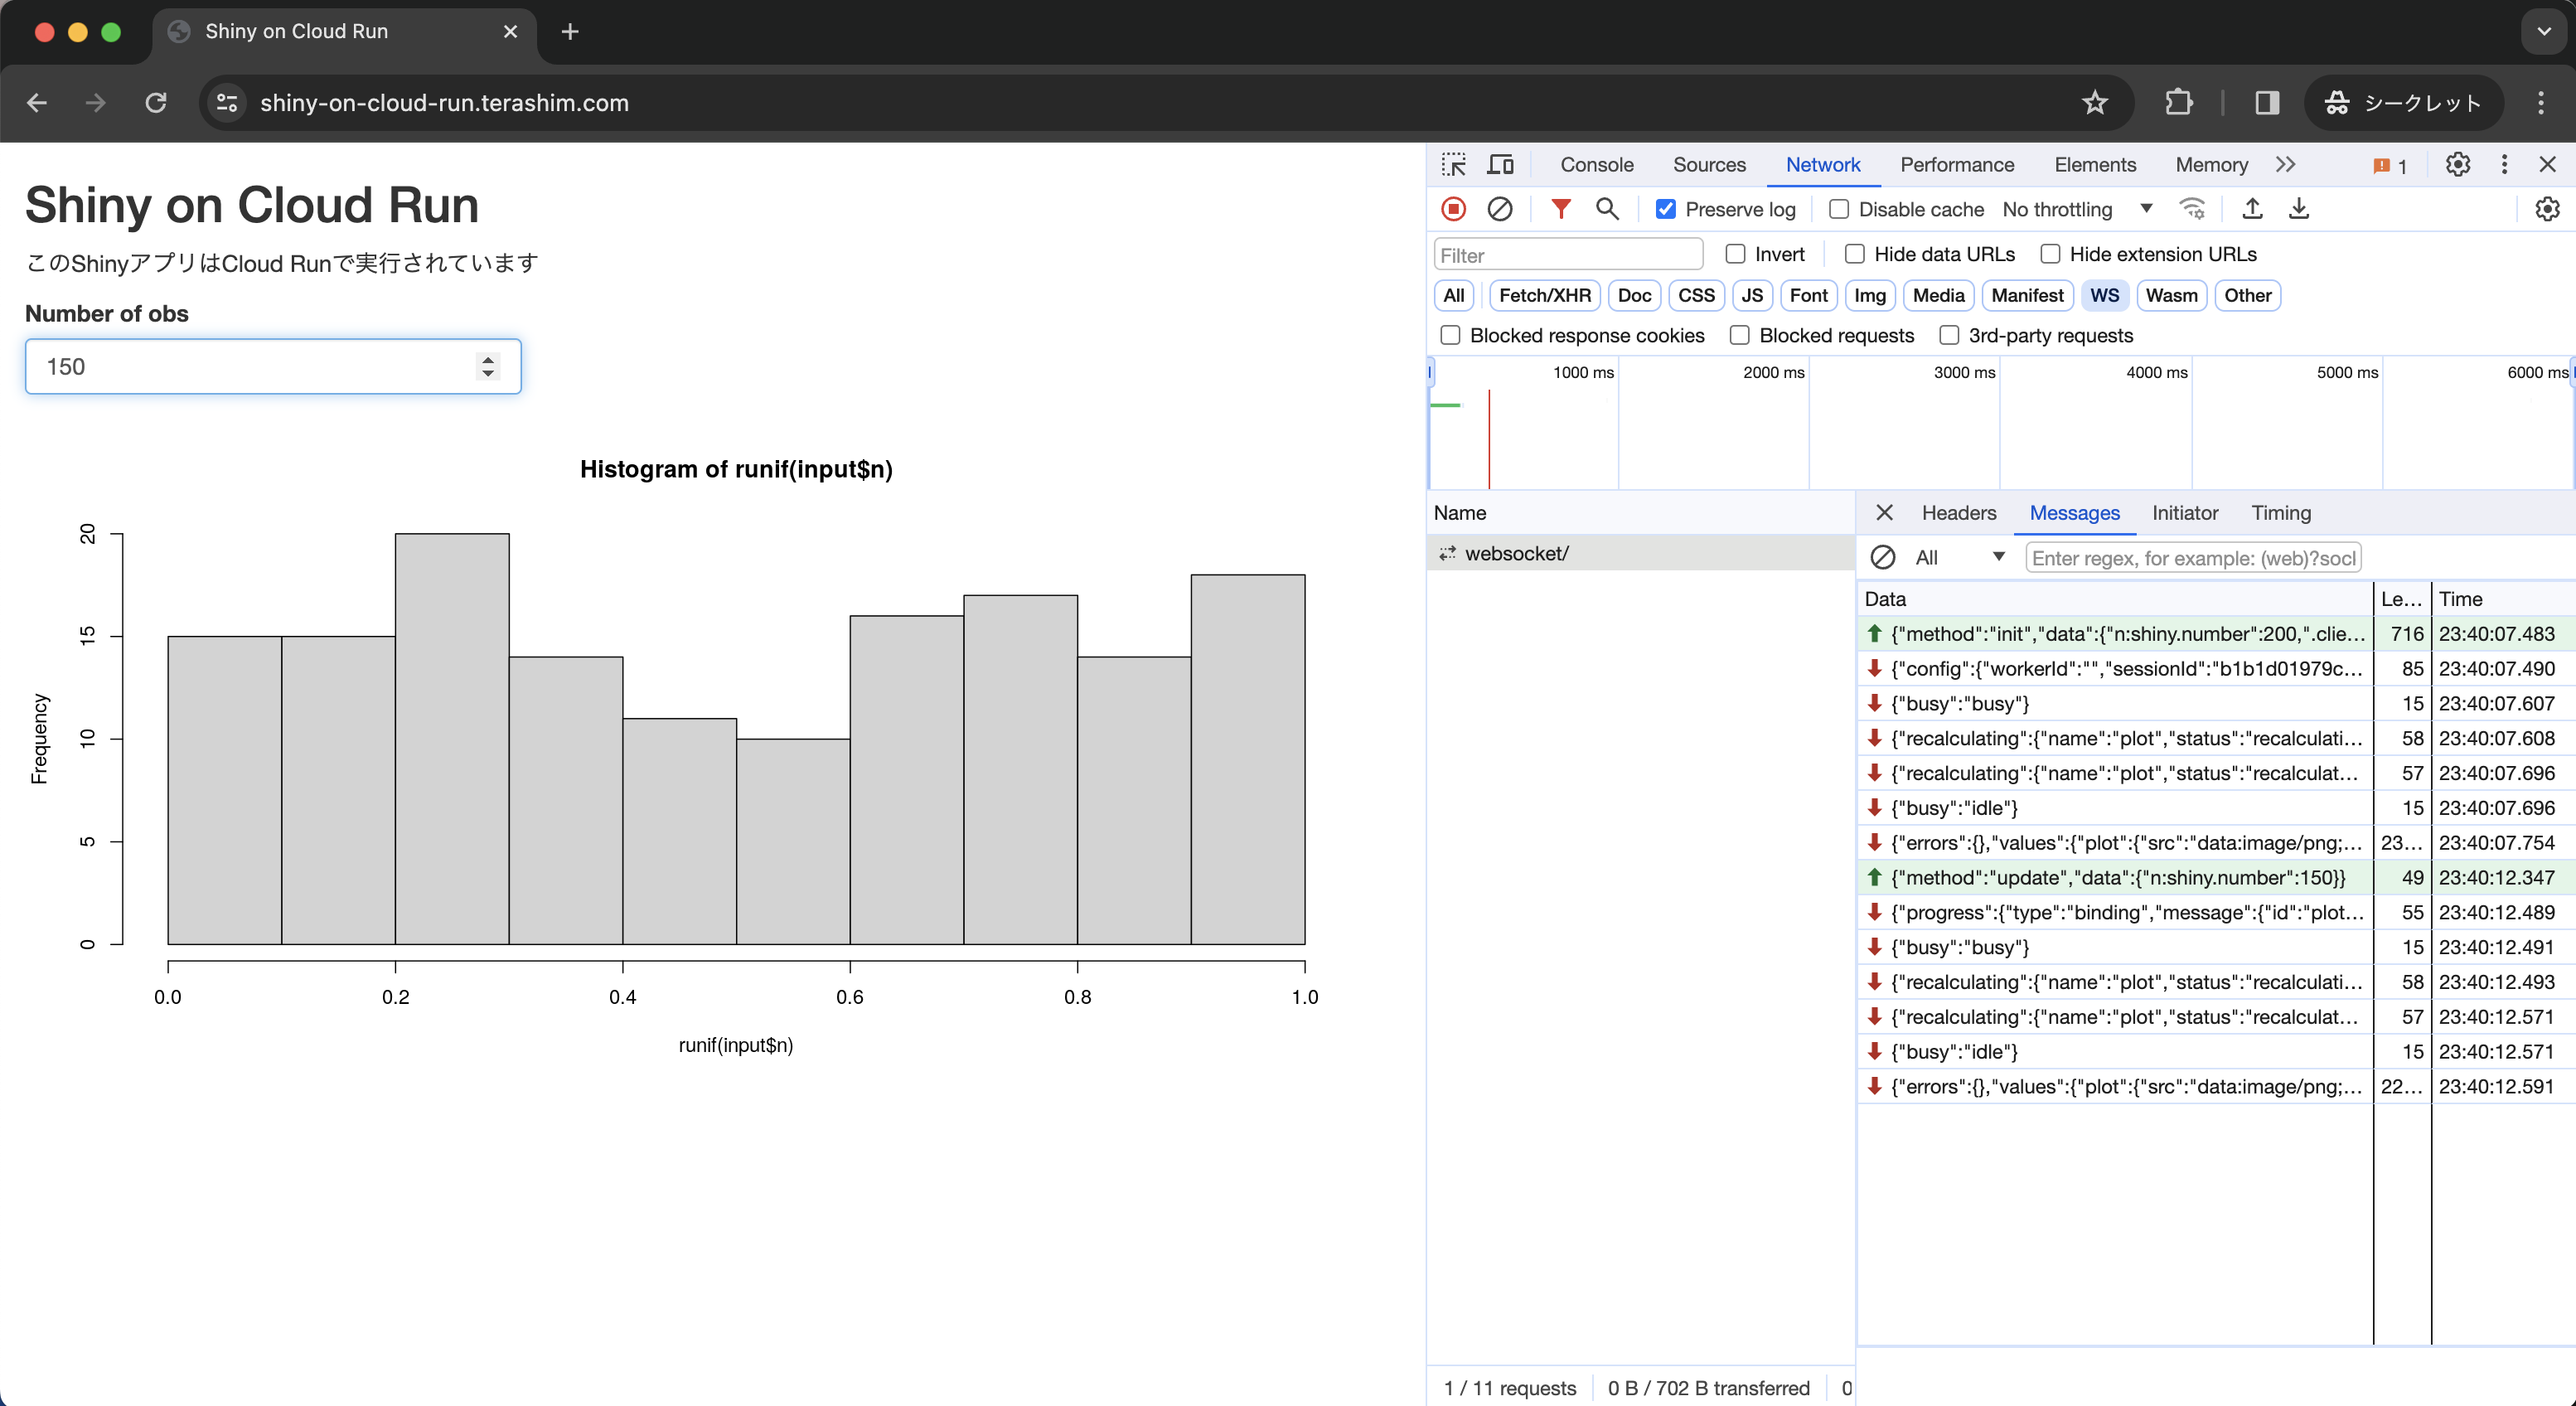Click the more tools icon in DevTools toolbar
The image size is (2576, 1406).
[x=2505, y=162]
